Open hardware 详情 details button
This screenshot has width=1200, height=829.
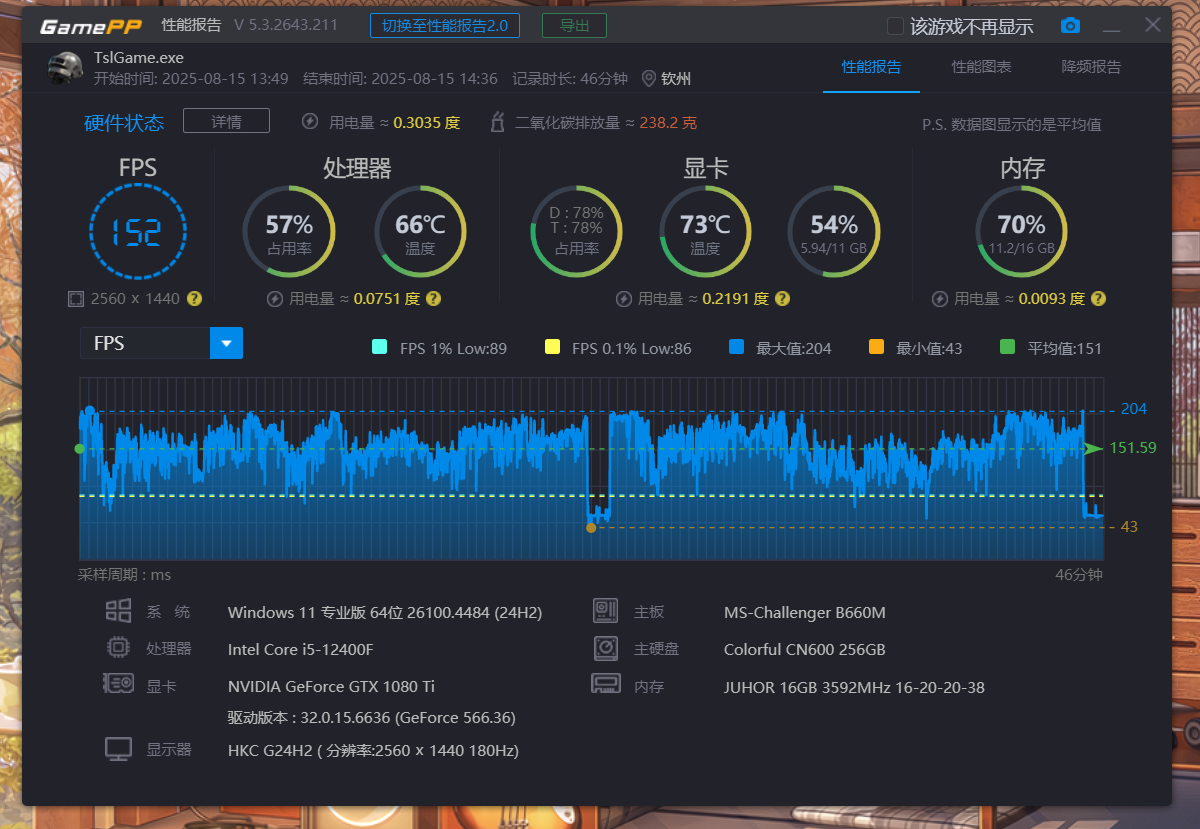pyautogui.click(x=226, y=121)
